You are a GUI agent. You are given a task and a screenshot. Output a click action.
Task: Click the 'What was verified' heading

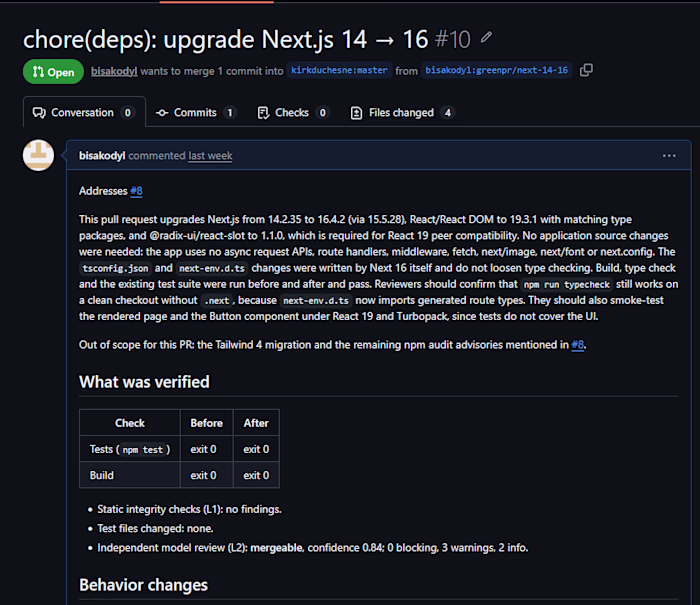(144, 382)
